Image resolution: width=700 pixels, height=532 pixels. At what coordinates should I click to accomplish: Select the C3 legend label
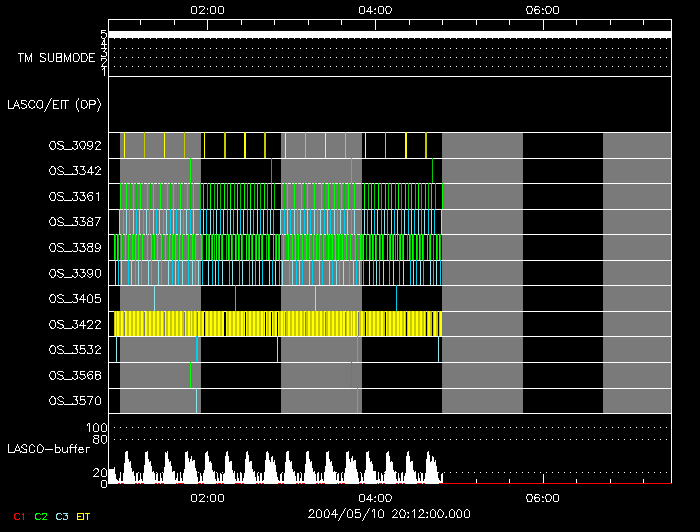point(62,516)
